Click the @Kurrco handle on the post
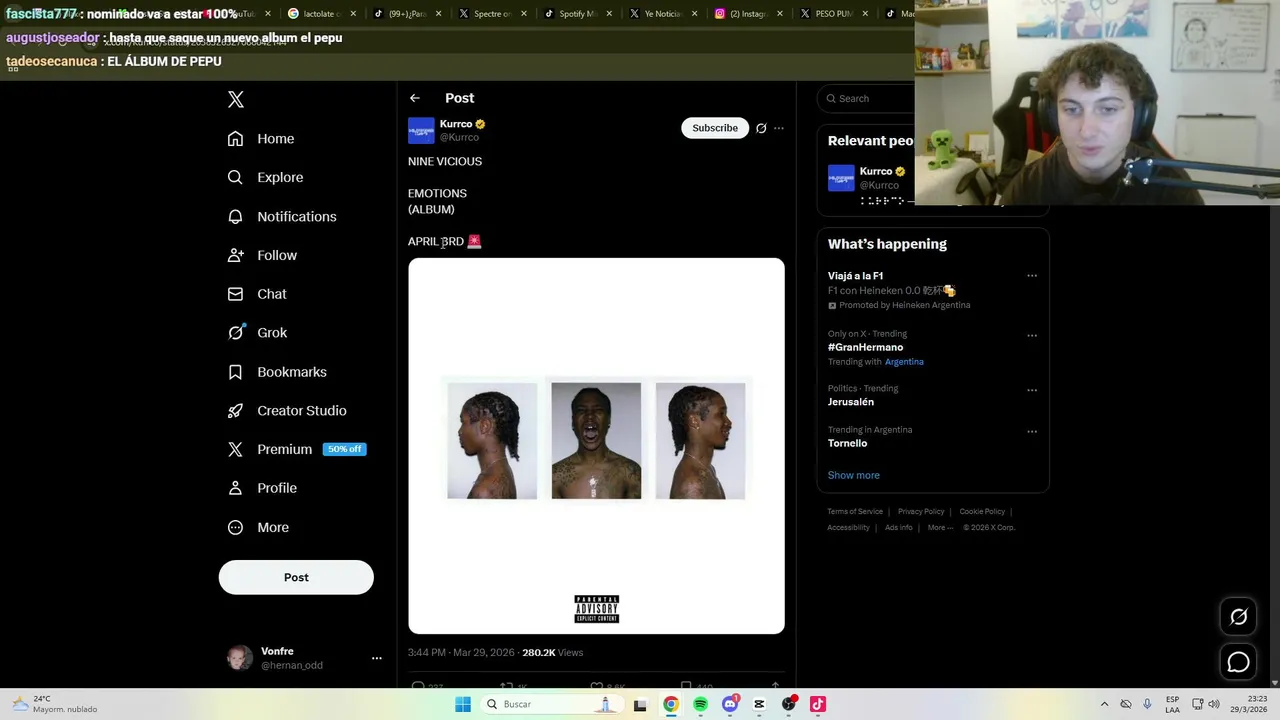Screen dimensions: 1280x720 459,137
